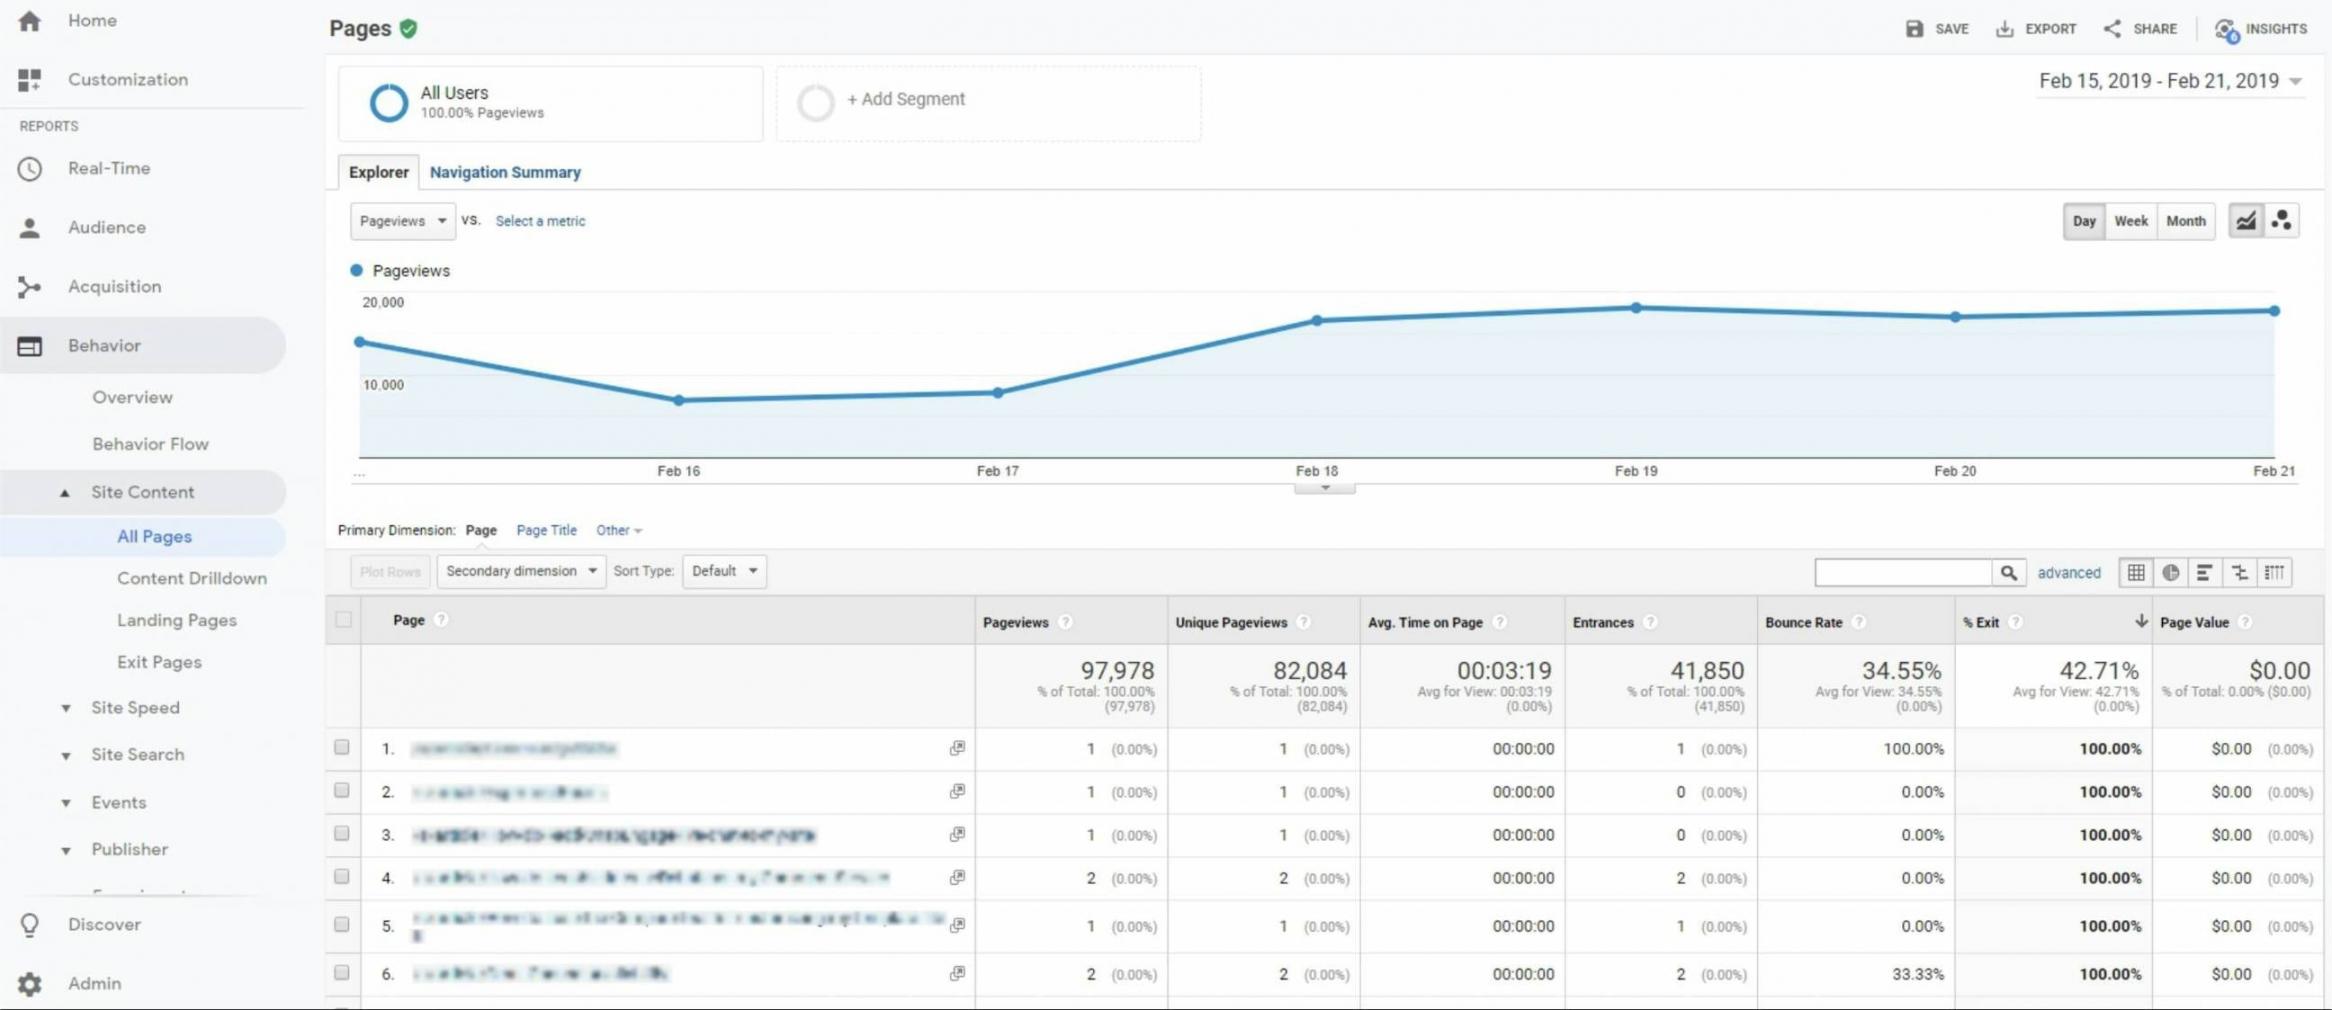
Task: Click the Export download icon
Action: [2004, 29]
